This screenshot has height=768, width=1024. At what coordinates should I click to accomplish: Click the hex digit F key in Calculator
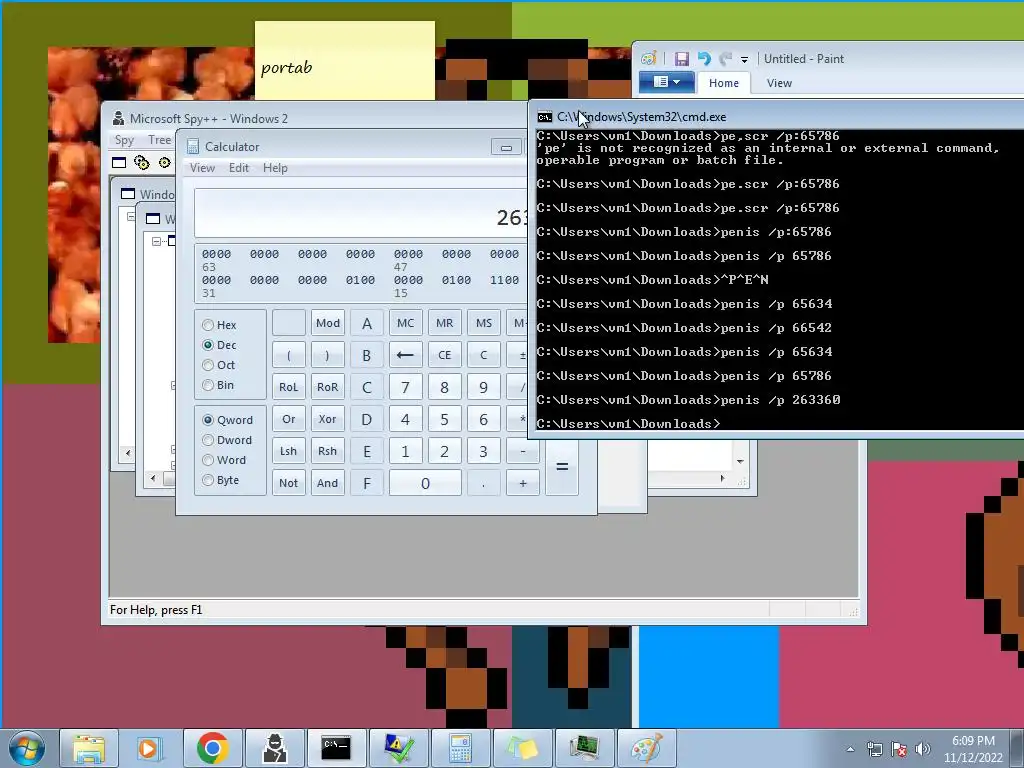click(x=367, y=483)
